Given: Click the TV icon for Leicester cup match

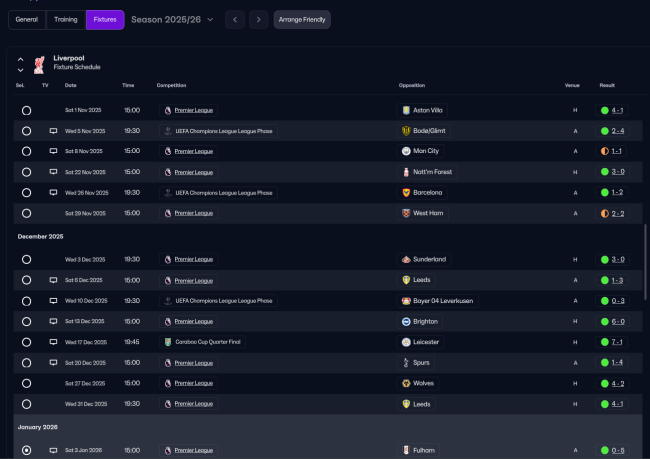Looking at the screenshot, I should (53, 341).
